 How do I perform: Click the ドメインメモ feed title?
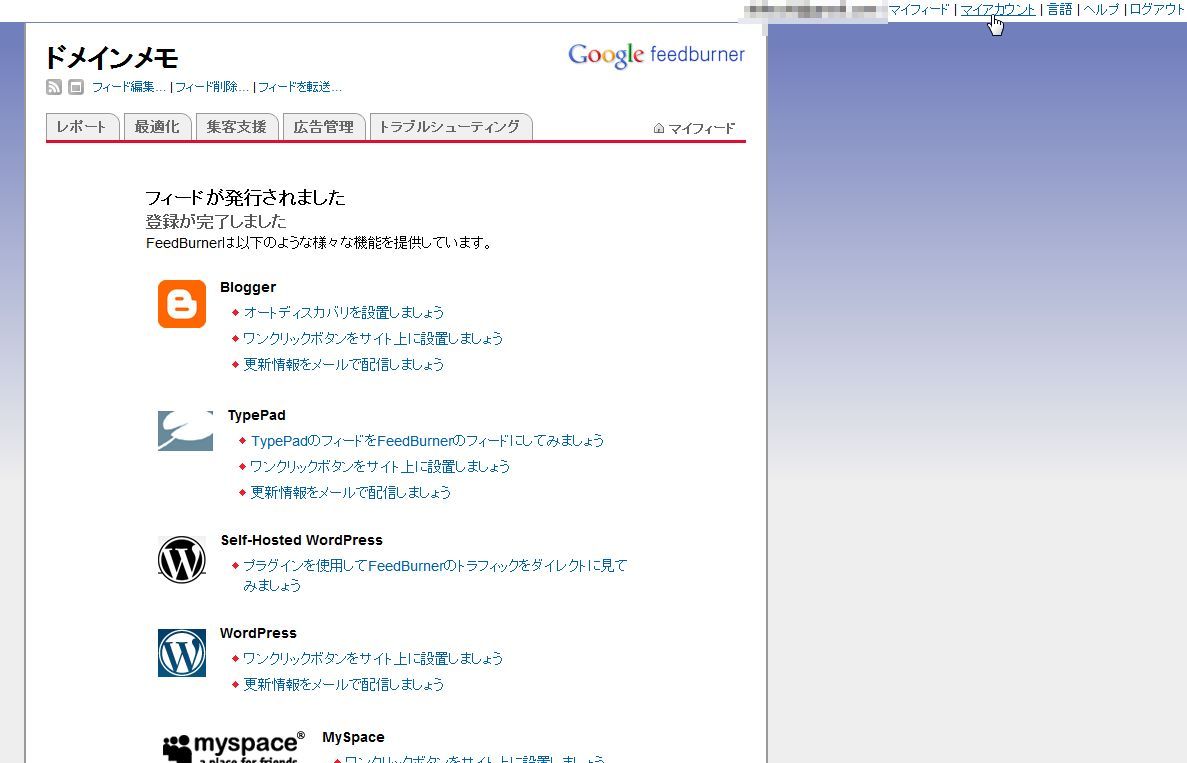[112, 58]
